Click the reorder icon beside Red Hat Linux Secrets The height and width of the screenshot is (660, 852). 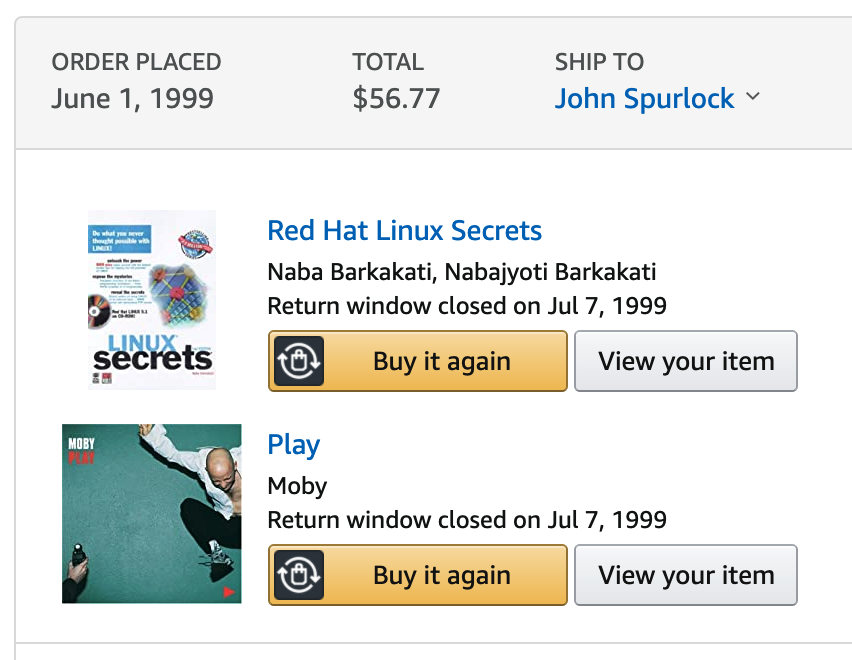click(x=299, y=361)
